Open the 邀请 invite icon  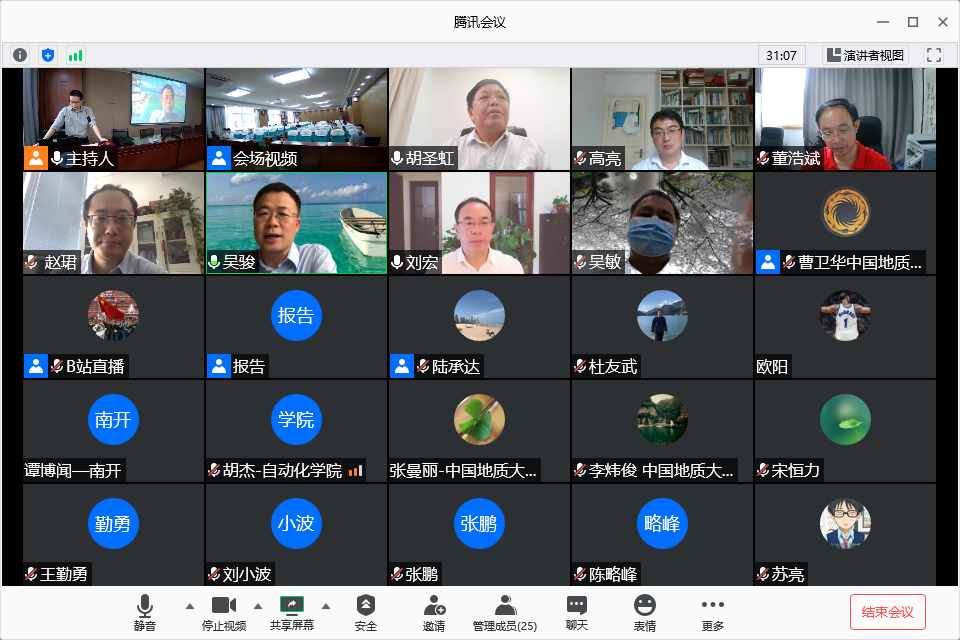click(434, 612)
